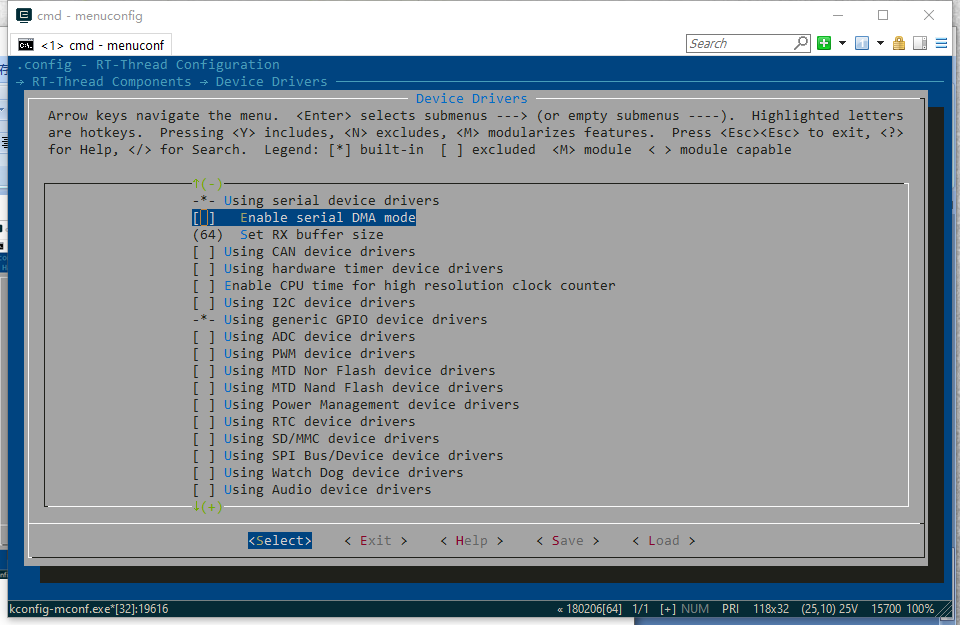960x625 pixels.
Task: Toggle Using PWM device drivers checkbox
Action: click(x=204, y=354)
